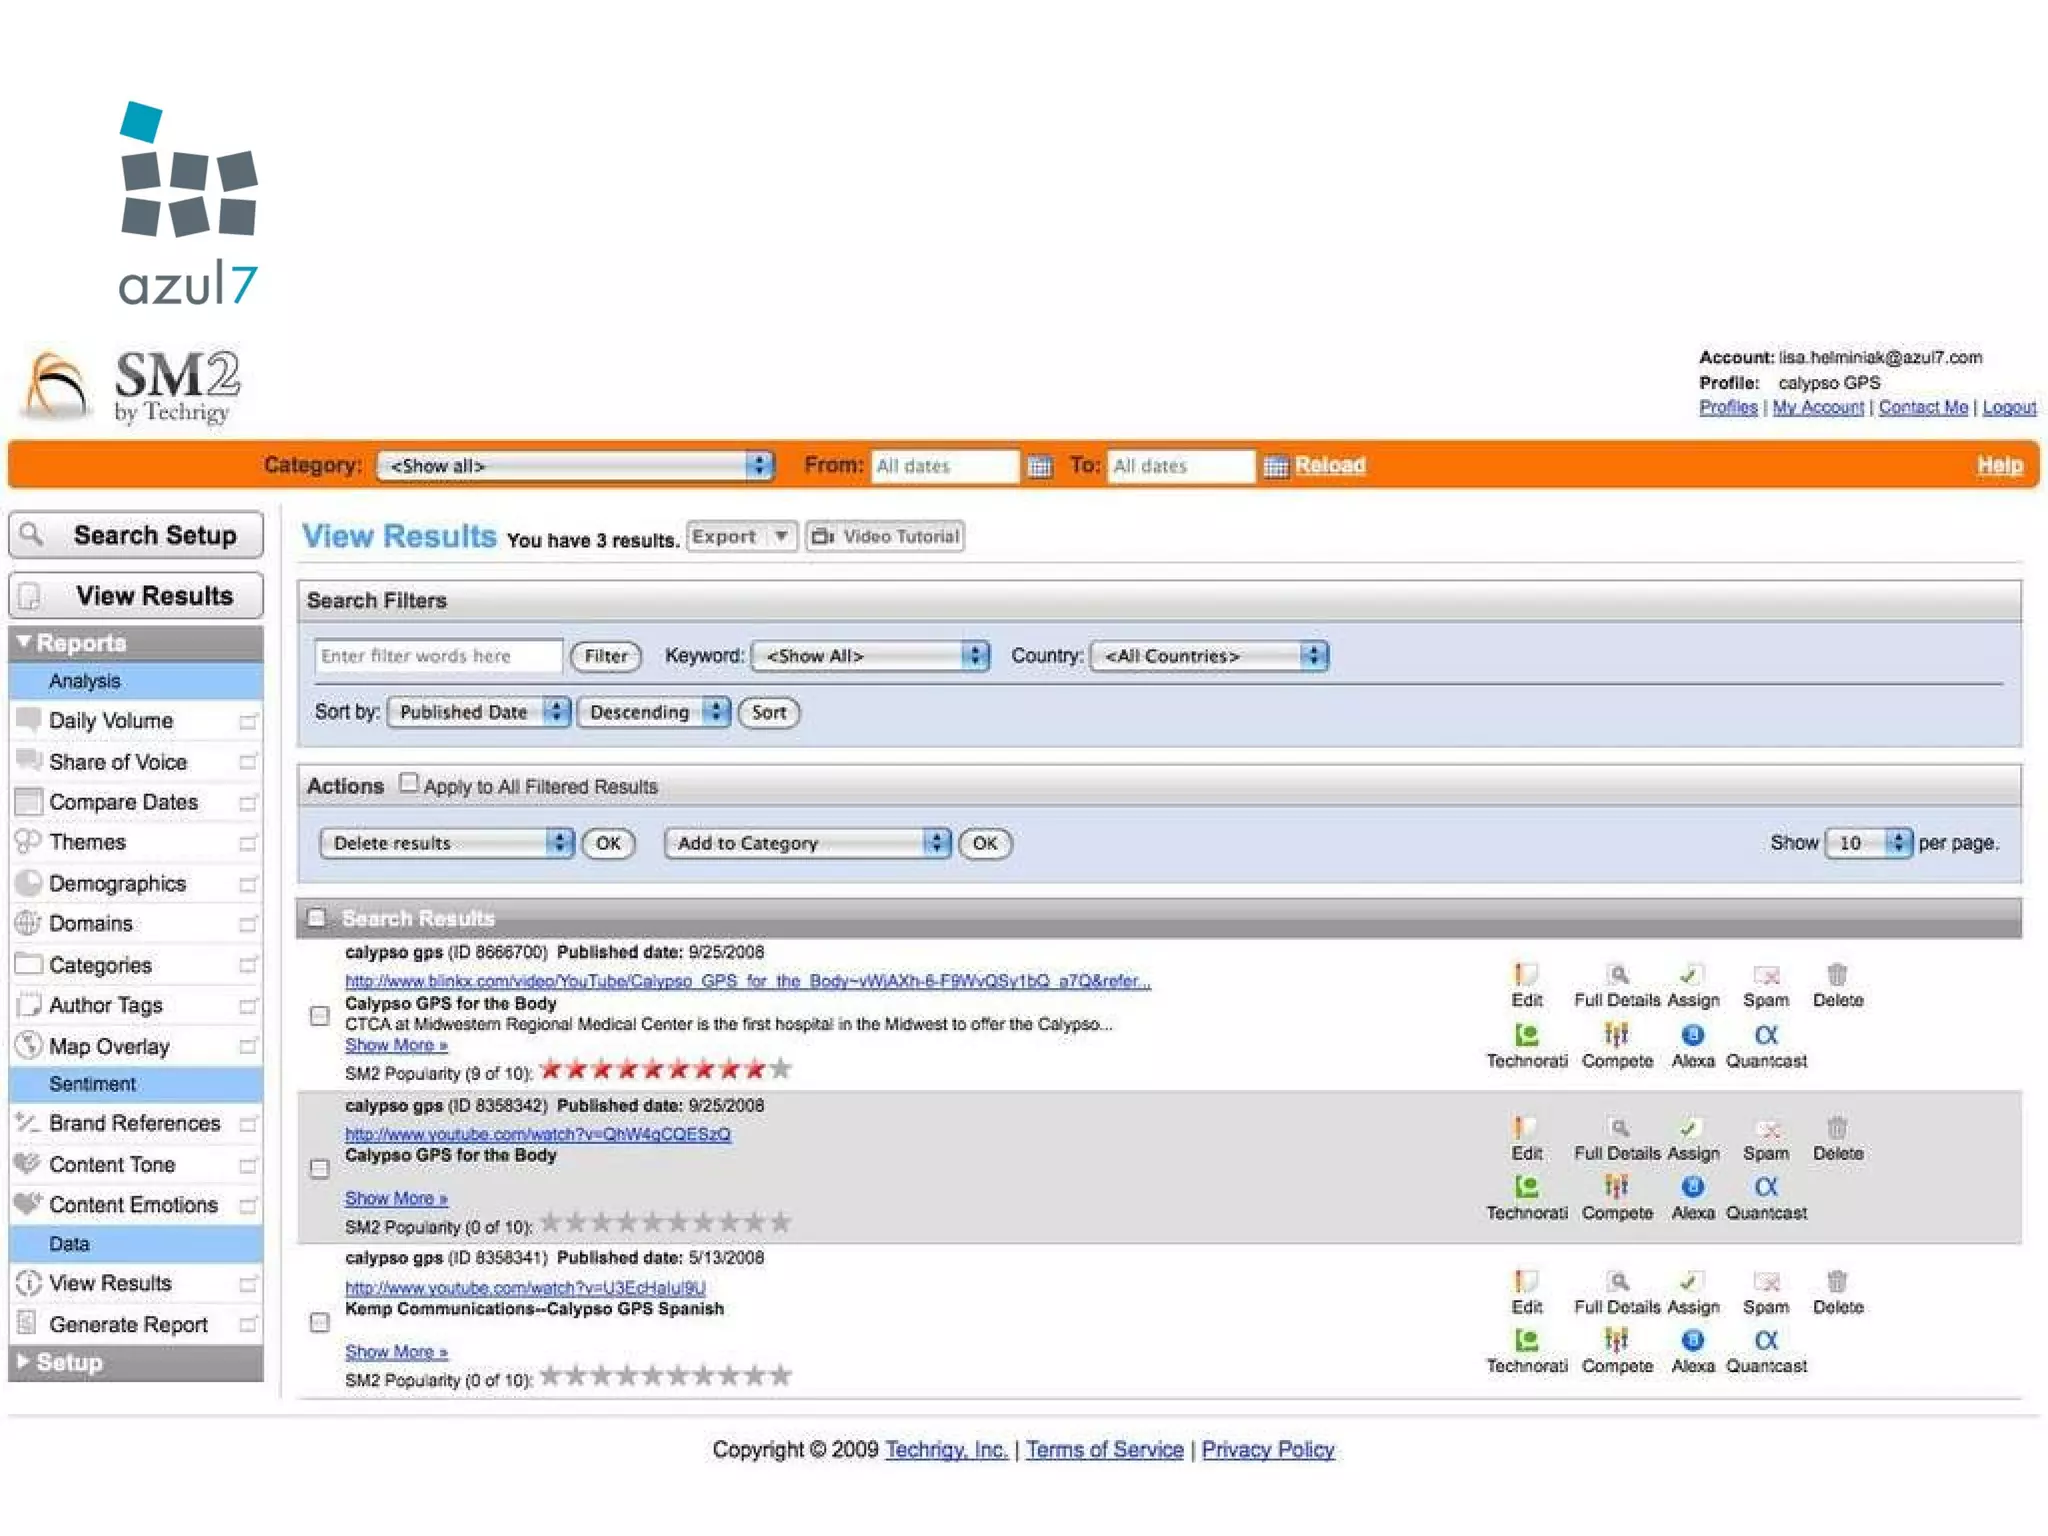Open the From date calendar picker
This screenshot has height=1536, width=2048.
tap(1040, 467)
